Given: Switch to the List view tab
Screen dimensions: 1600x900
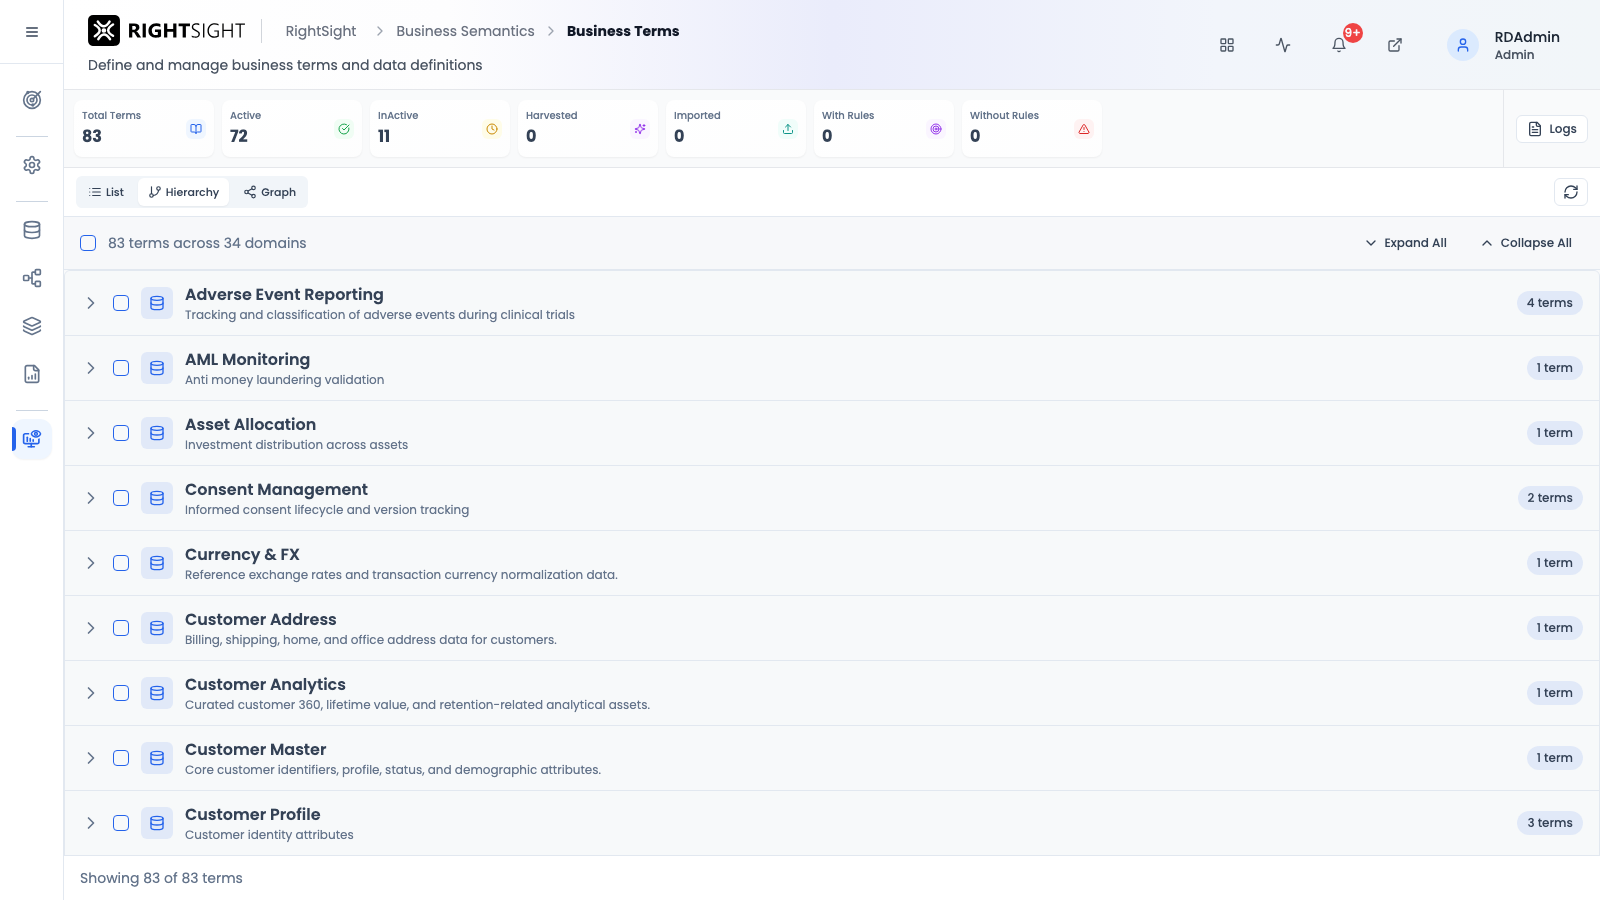Looking at the screenshot, I should click(107, 192).
